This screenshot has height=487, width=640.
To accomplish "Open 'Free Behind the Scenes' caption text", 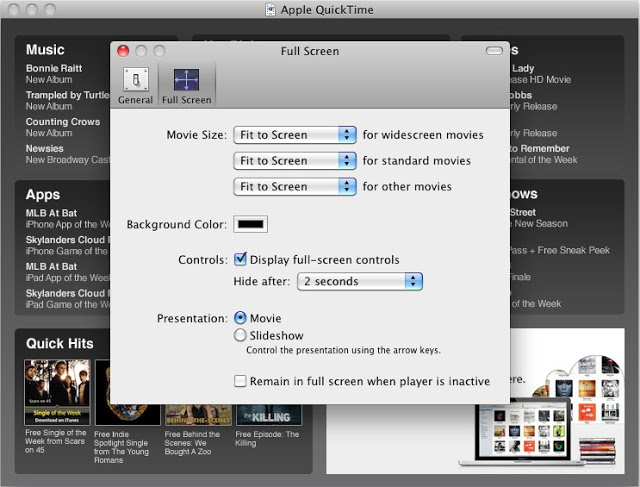I will point(192,443).
